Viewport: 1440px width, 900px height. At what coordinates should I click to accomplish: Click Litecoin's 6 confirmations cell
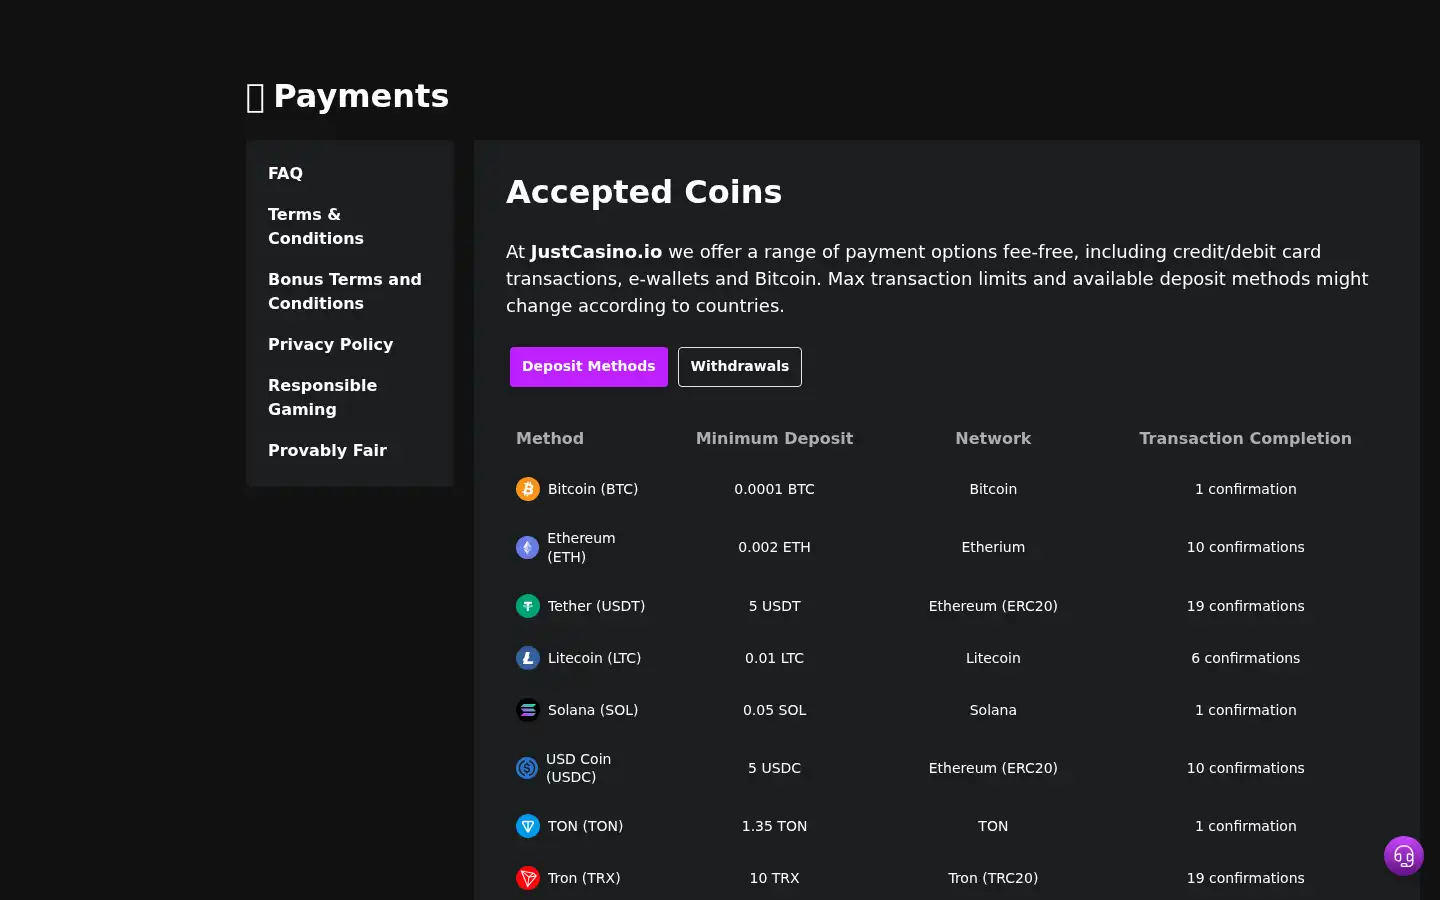[x=1246, y=658]
